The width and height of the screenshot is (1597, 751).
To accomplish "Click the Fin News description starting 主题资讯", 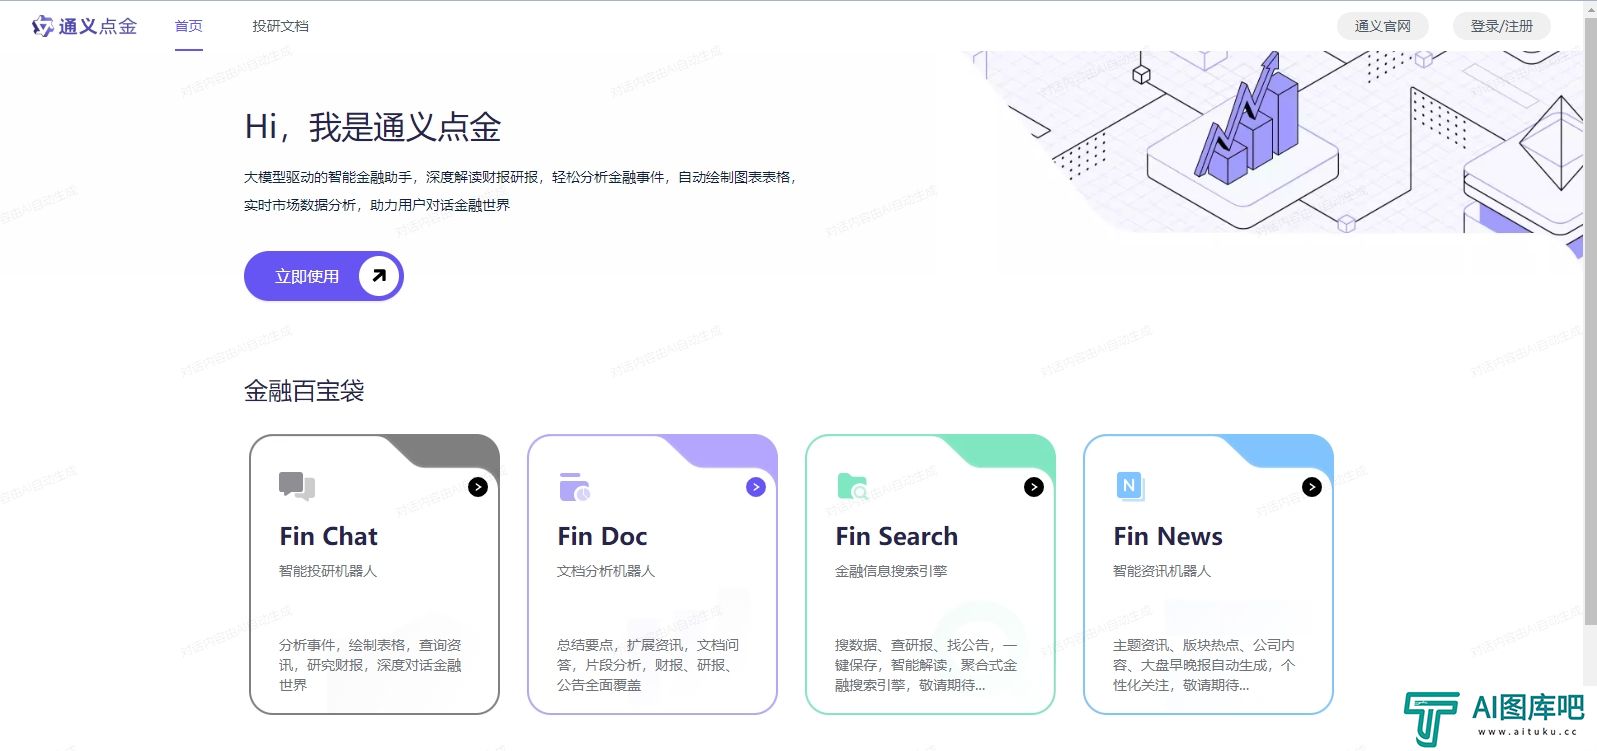I will click(1204, 665).
